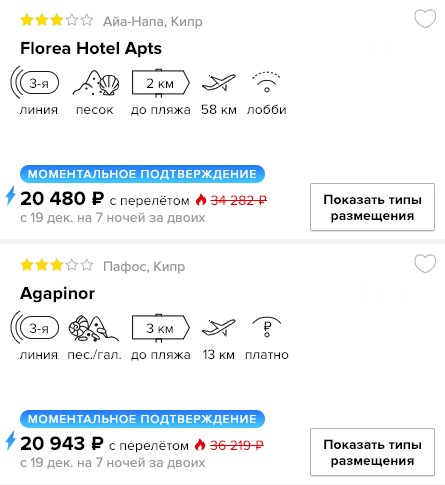Open the Agapinor hotel title
The image size is (445, 485).
(57, 294)
